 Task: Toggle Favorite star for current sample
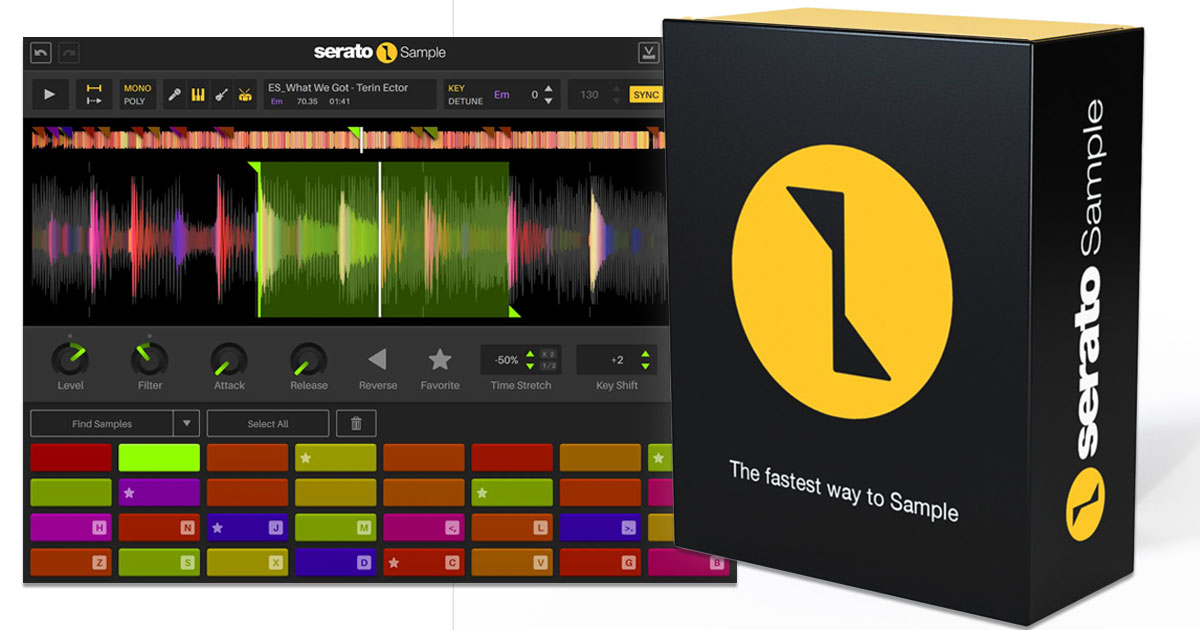click(440, 356)
